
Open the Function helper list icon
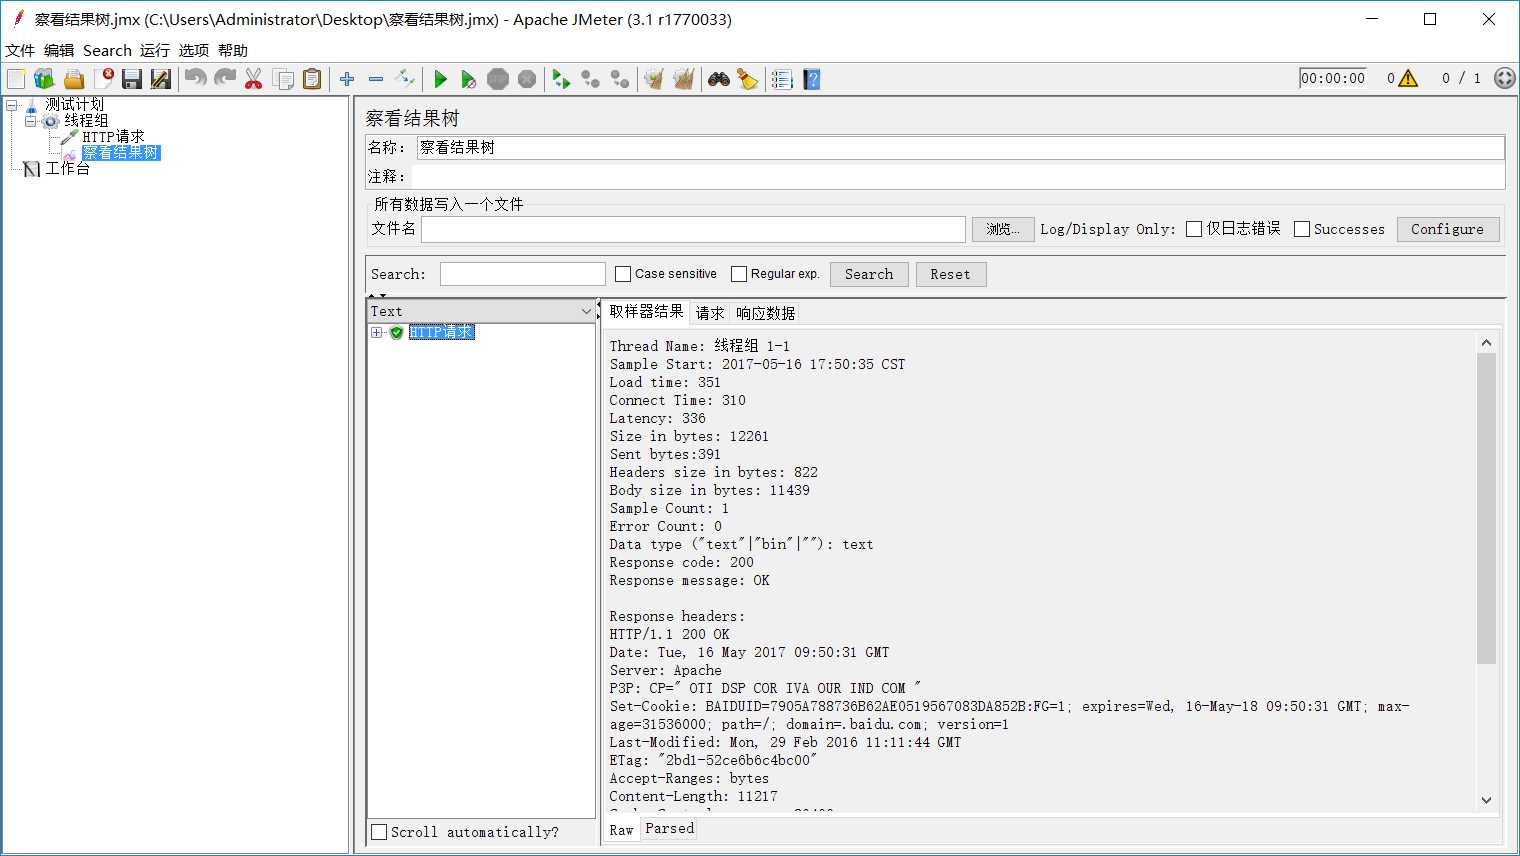coord(783,79)
